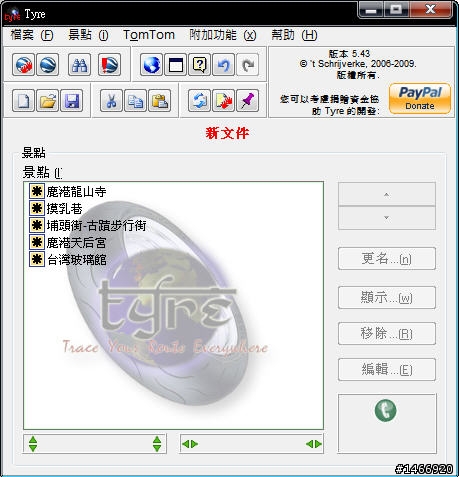Screen dimensions: 459x477
Task: Open the TomTom menu
Action: coord(149,35)
